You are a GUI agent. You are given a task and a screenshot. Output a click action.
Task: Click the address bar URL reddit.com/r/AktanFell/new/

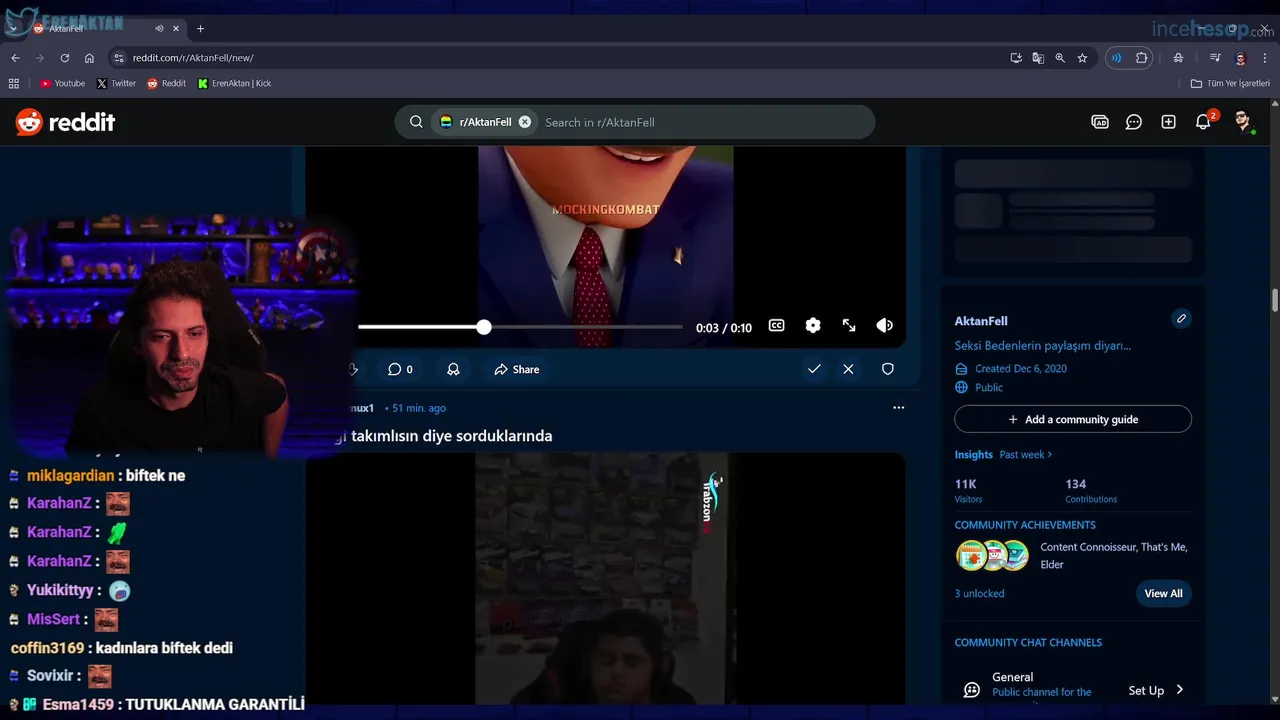point(193,58)
